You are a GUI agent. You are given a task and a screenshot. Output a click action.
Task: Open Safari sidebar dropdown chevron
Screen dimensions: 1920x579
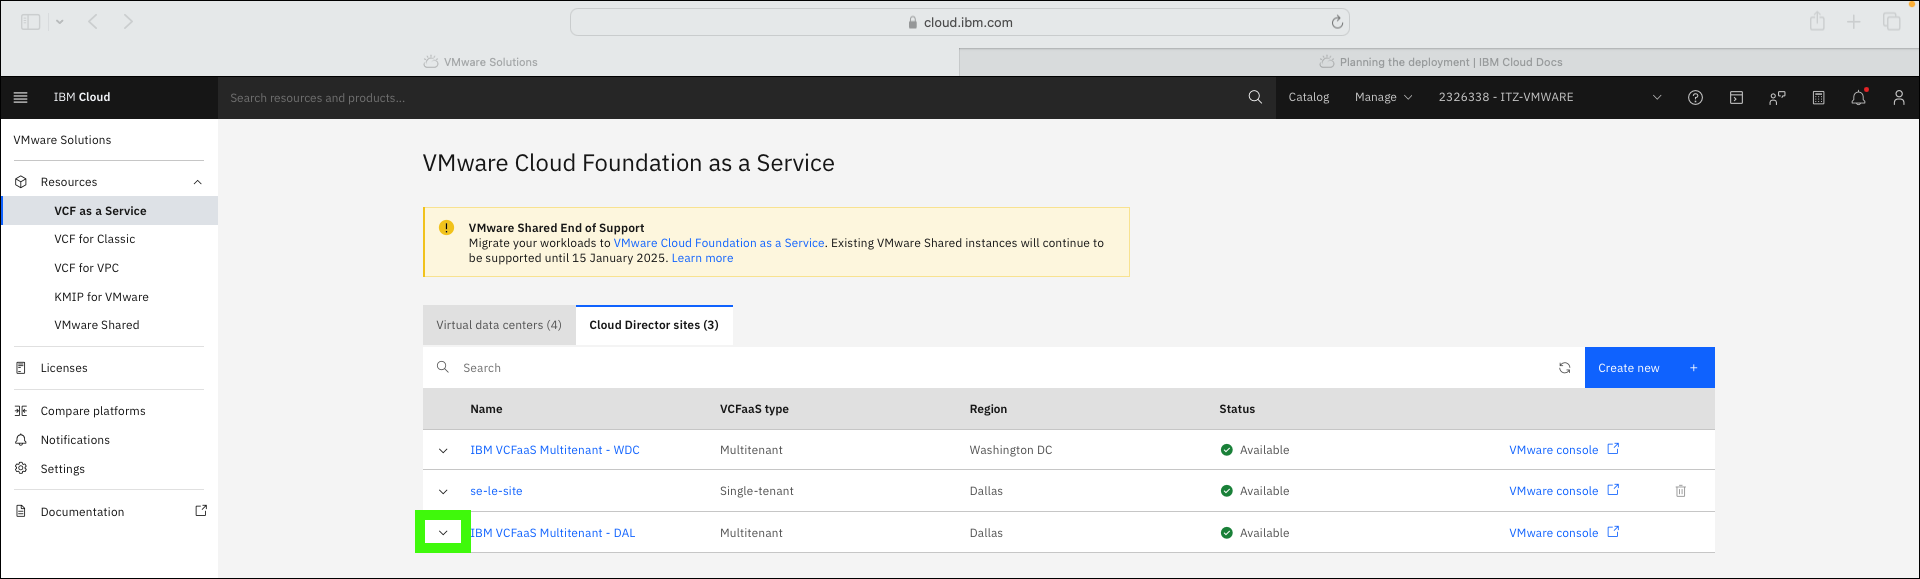pyautogui.click(x=59, y=22)
